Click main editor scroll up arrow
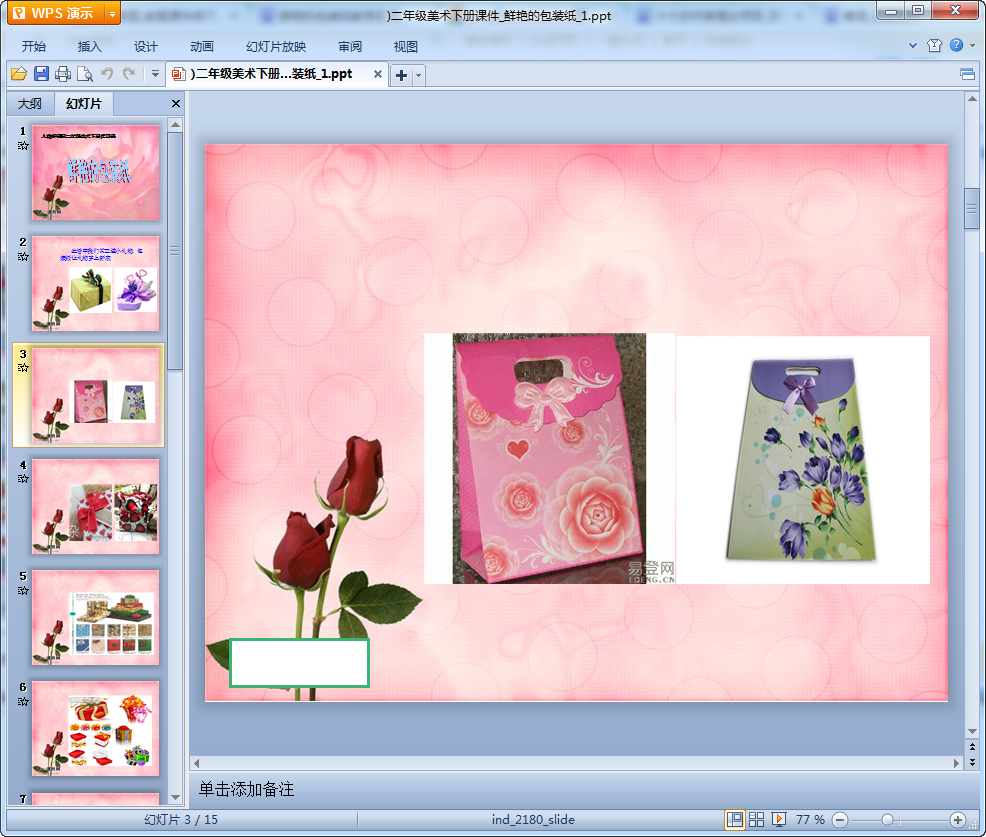 972,99
